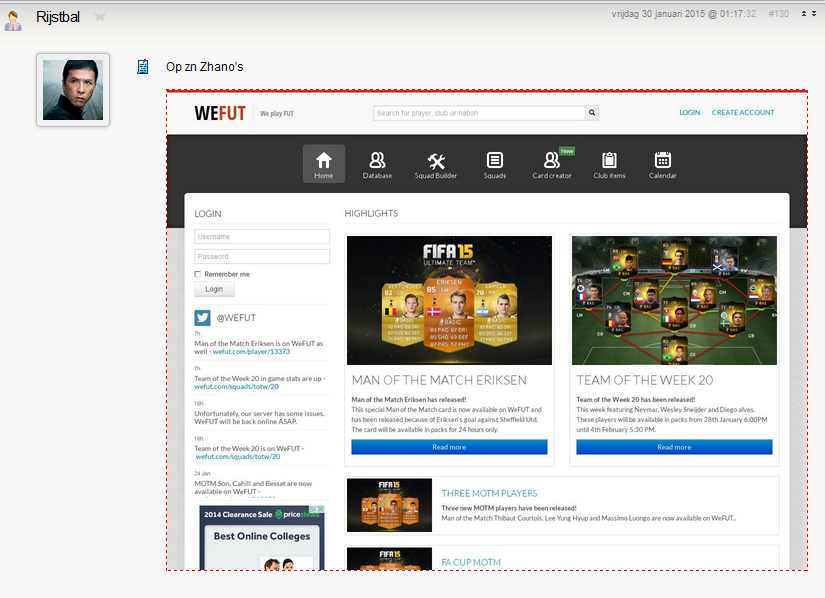
Task: Click Read more under Team of the Week 20
Action: point(674,447)
